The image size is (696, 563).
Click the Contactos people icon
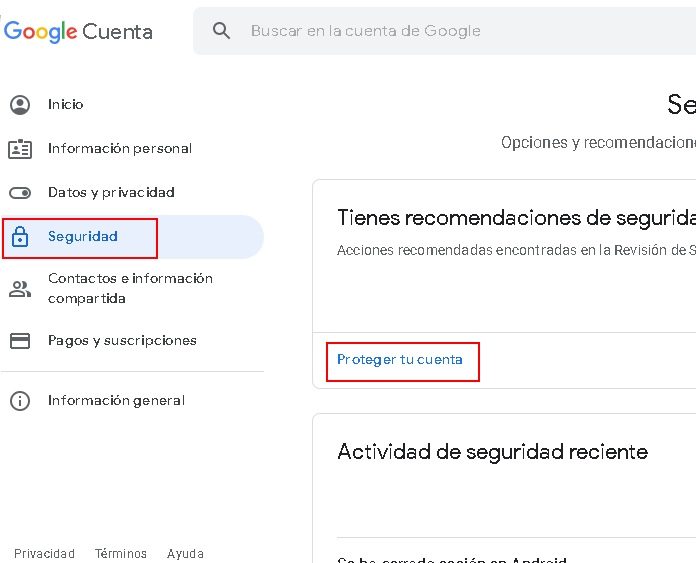point(20,289)
